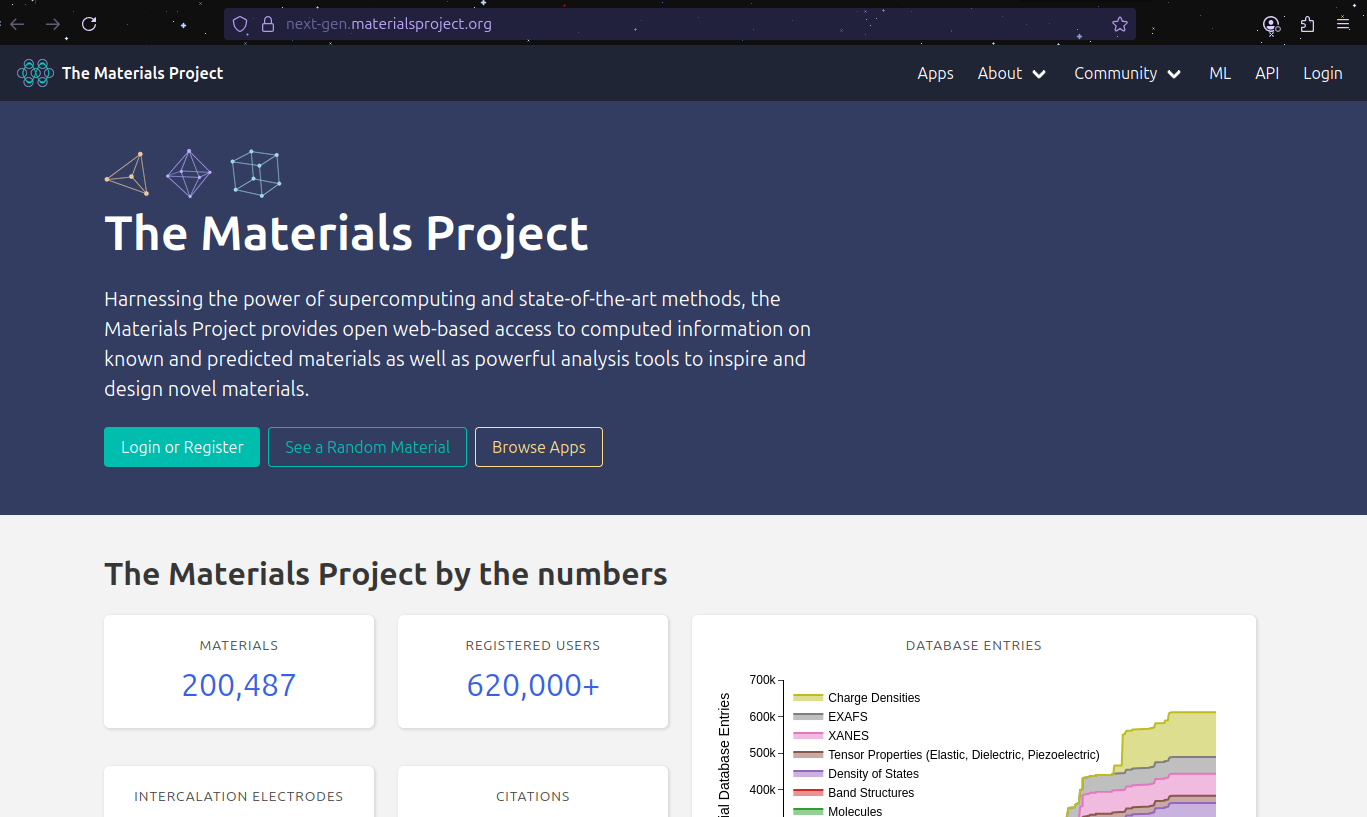Toggle the XANES legend entry
Viewport: 1367px width, 817px height.
[831, 736]
